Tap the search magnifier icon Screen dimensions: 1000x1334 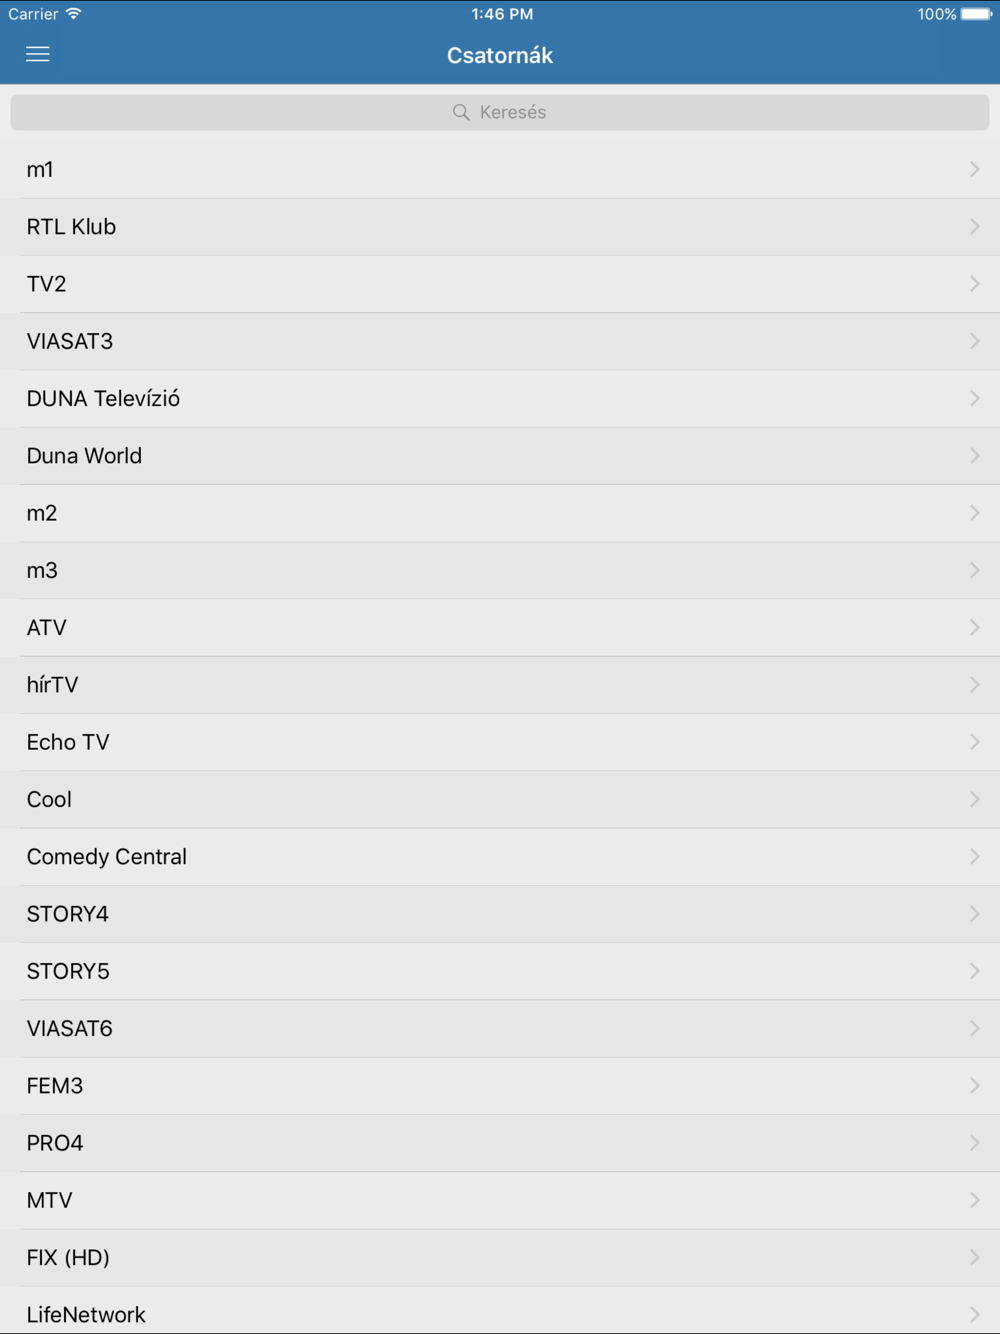coord(461,112)
